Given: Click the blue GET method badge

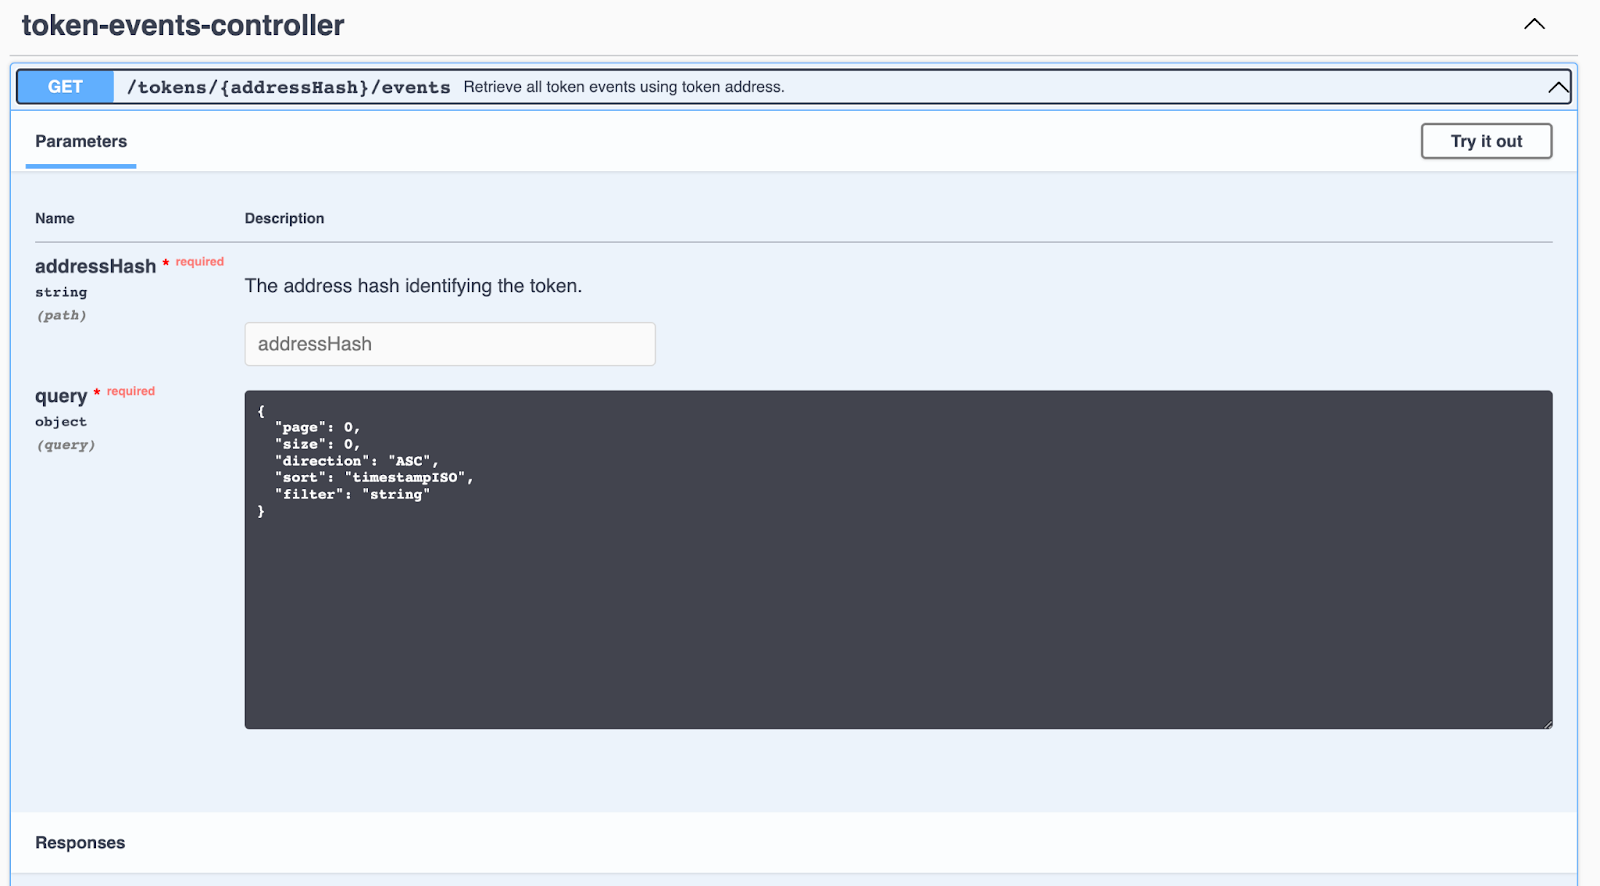Looking at the screenshot, I should click(65, 87).
